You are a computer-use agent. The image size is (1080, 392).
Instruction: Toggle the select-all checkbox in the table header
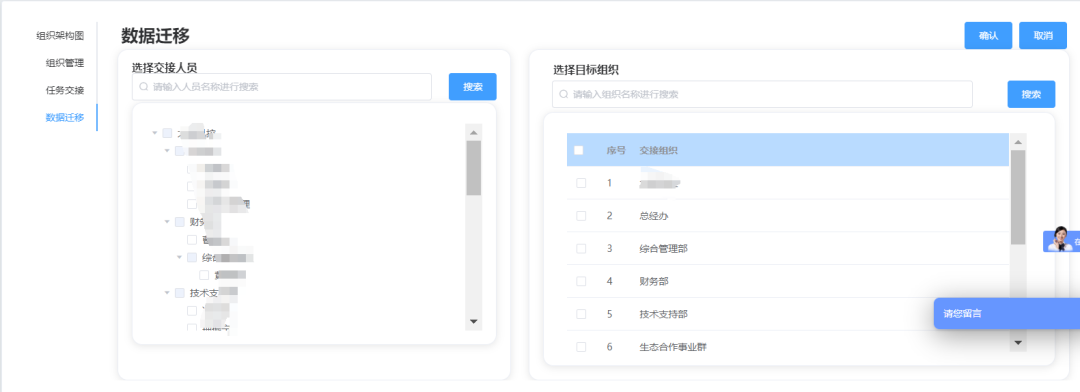click(579, 150)
